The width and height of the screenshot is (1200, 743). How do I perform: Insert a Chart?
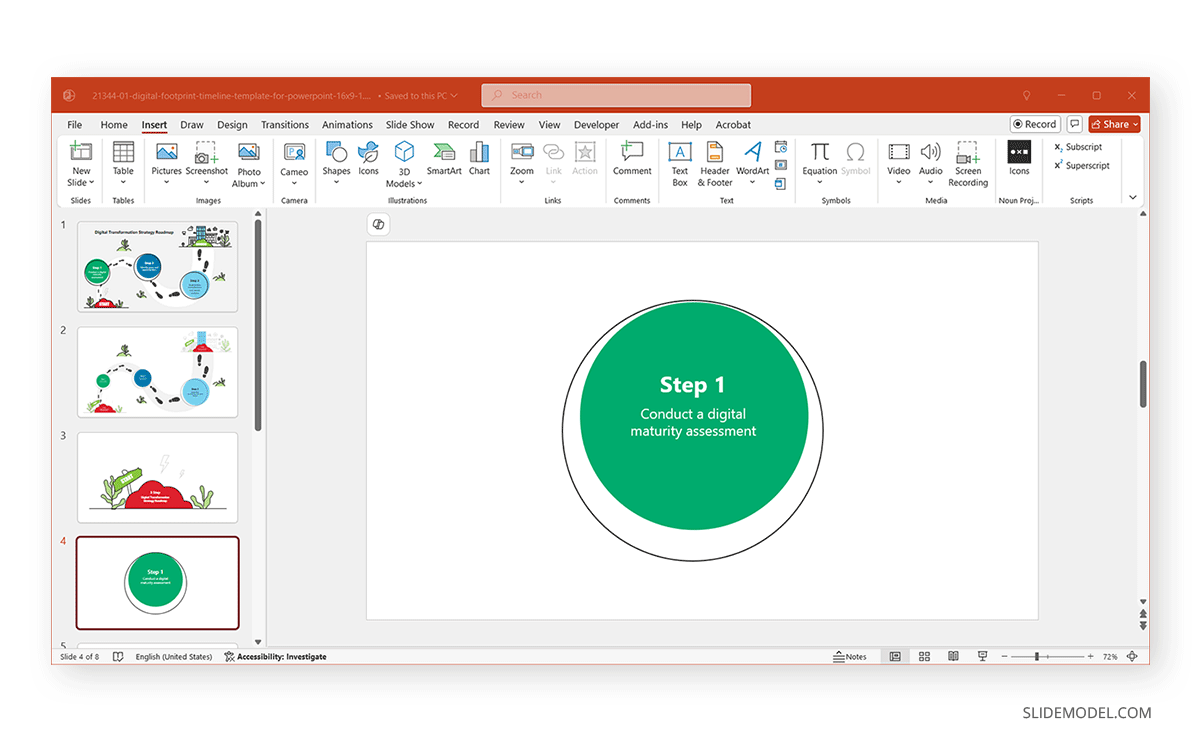[480, 158]
